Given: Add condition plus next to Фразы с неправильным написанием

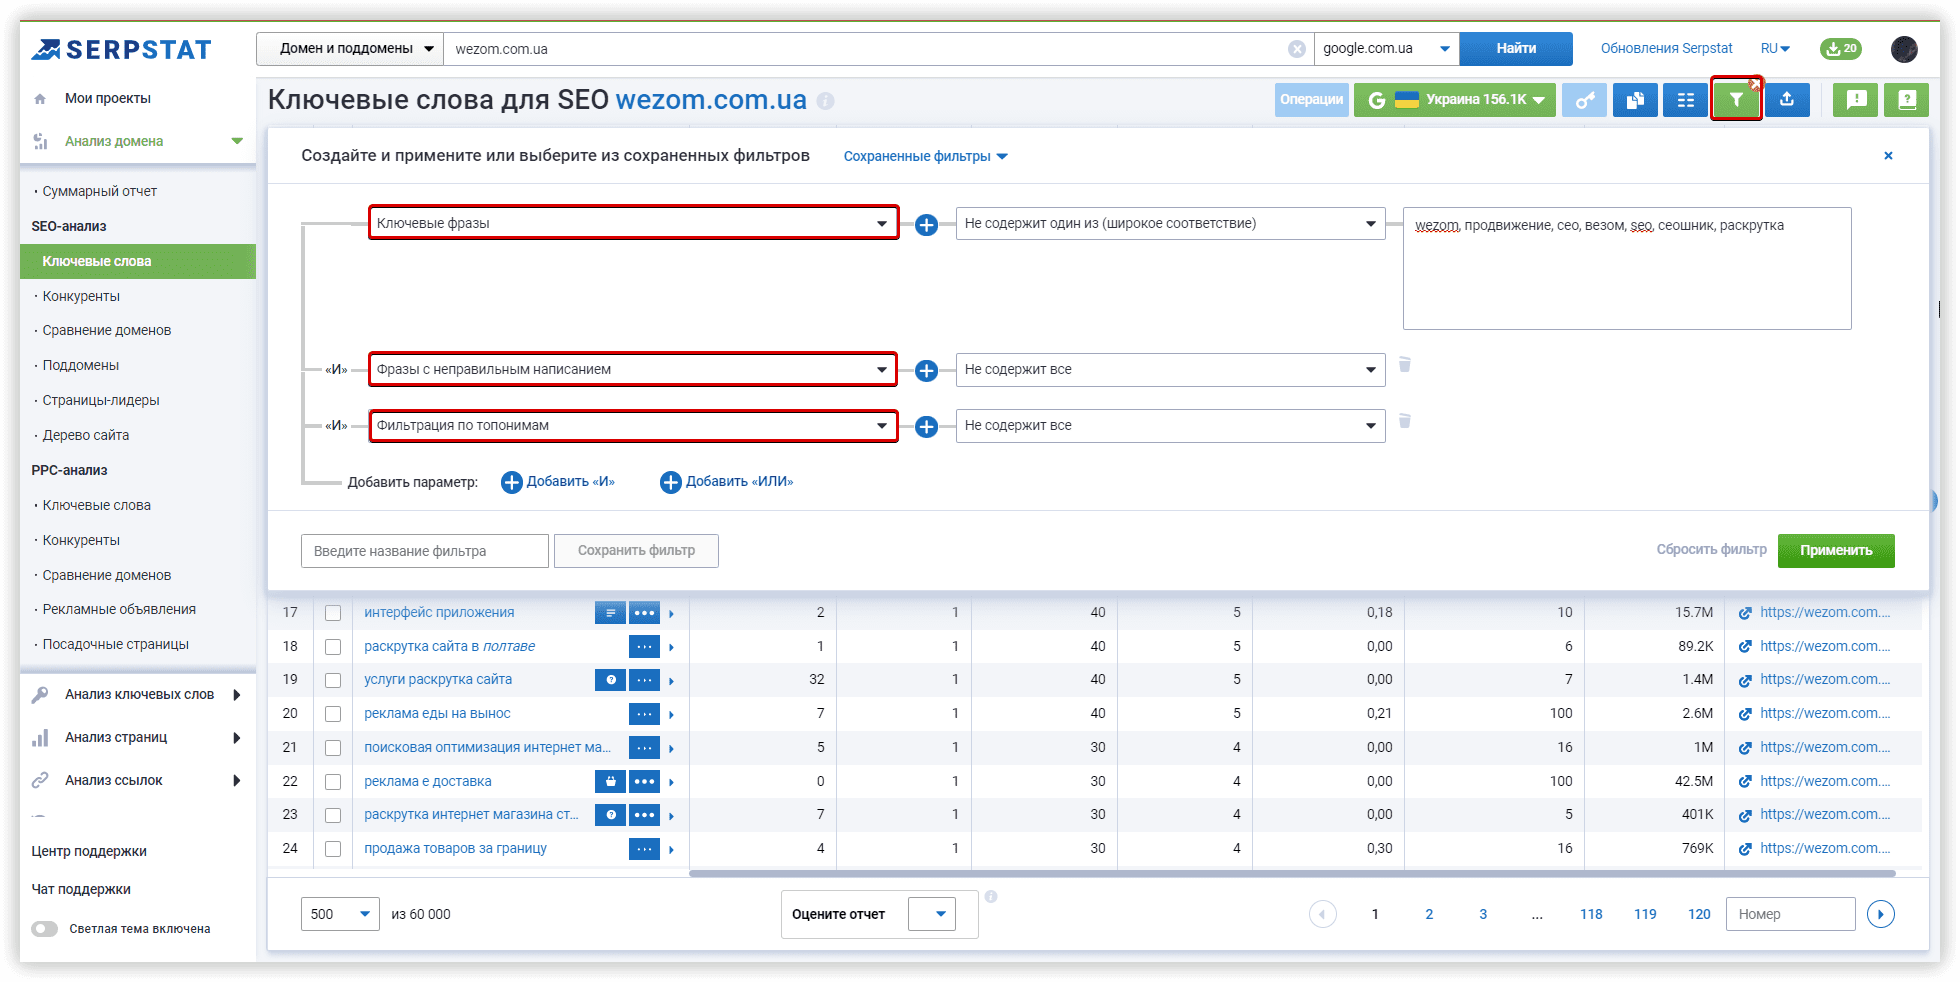Looking at the screenshot, I should pos(927,371).
